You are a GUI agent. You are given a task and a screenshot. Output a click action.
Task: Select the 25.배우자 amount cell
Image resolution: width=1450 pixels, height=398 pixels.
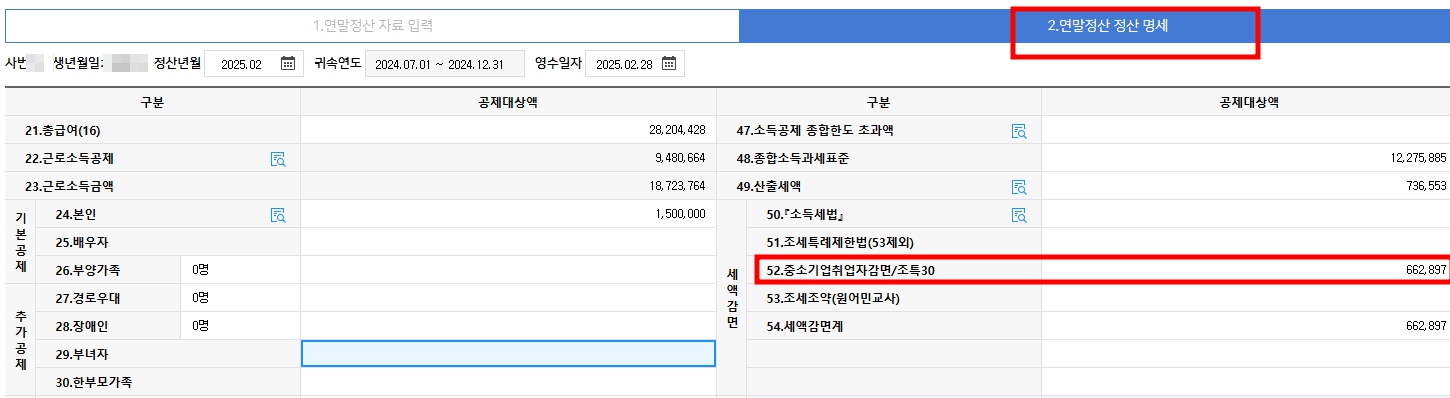[508, 242]
